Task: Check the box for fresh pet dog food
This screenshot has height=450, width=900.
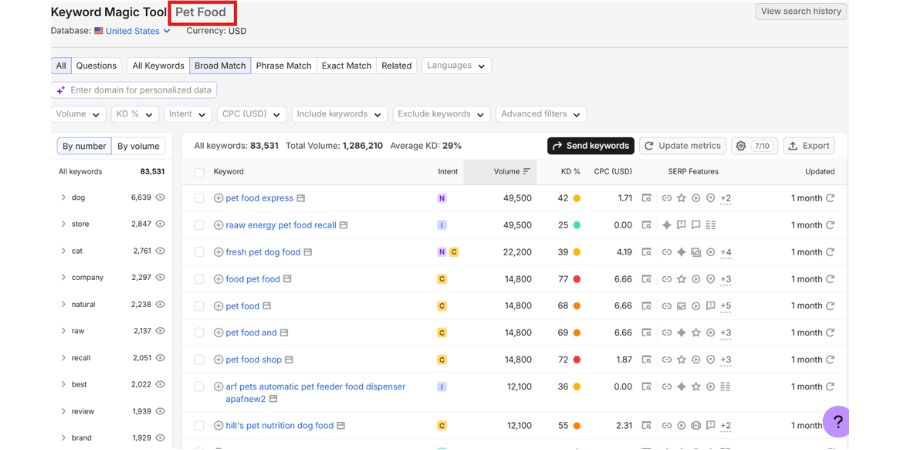Action: point(199,252)
